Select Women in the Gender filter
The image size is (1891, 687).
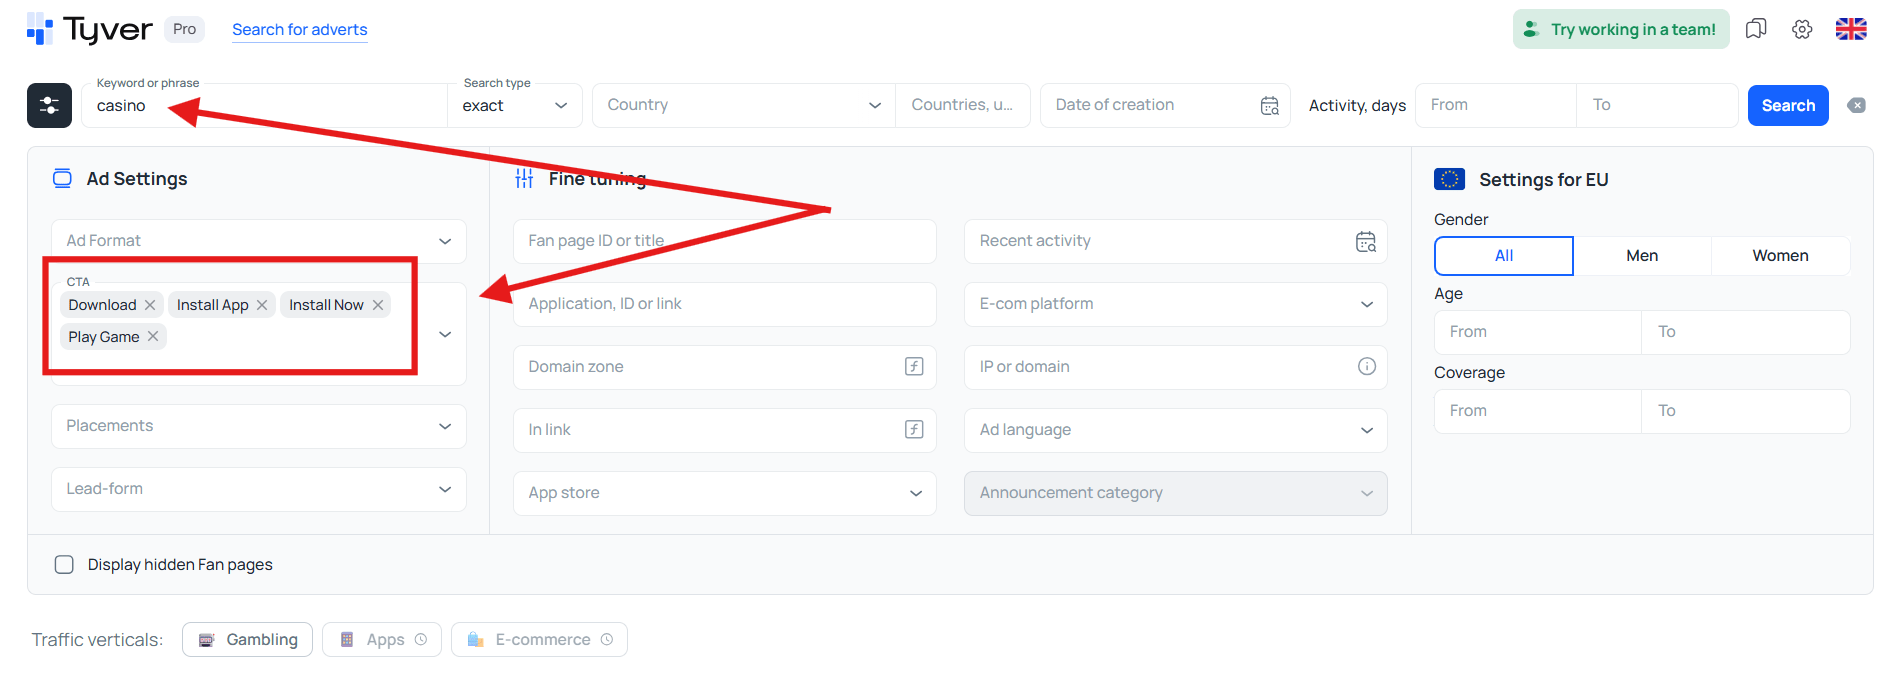pos(1780,255)
